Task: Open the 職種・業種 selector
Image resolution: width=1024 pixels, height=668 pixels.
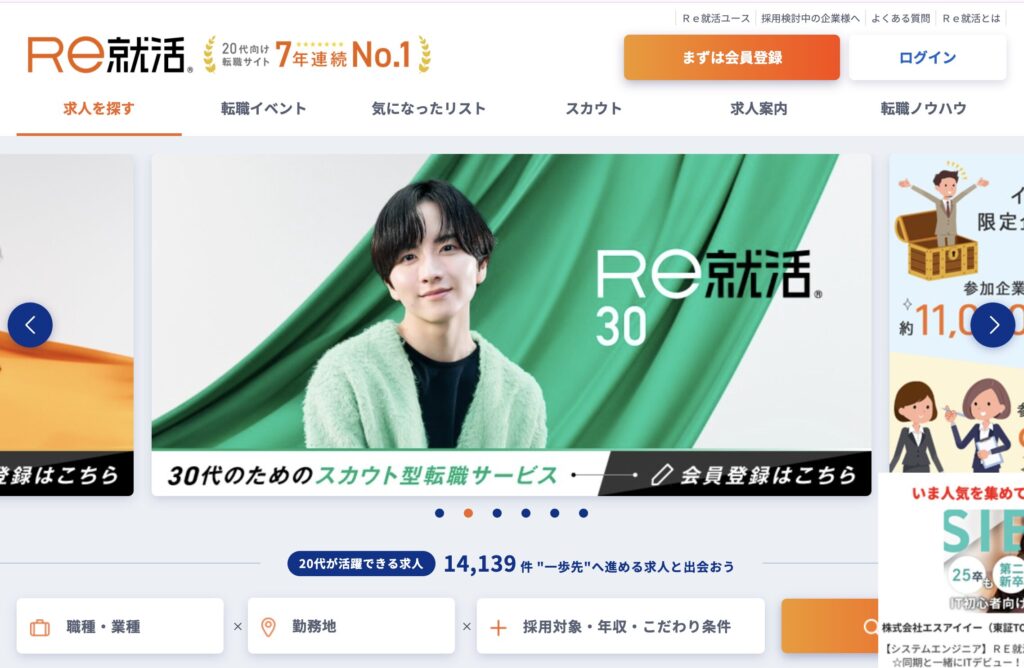Action: point(120,626)
